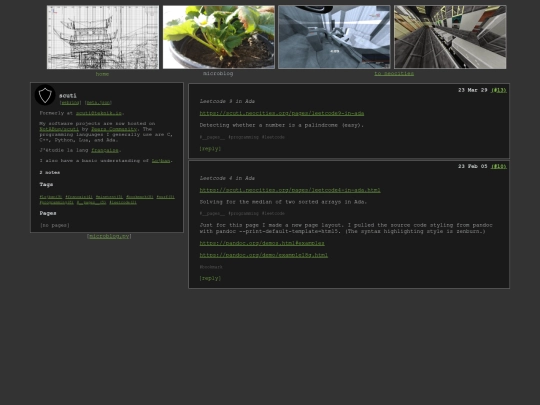Click the #bookmark tag in second post
The image size is (540, 405).
211,267
